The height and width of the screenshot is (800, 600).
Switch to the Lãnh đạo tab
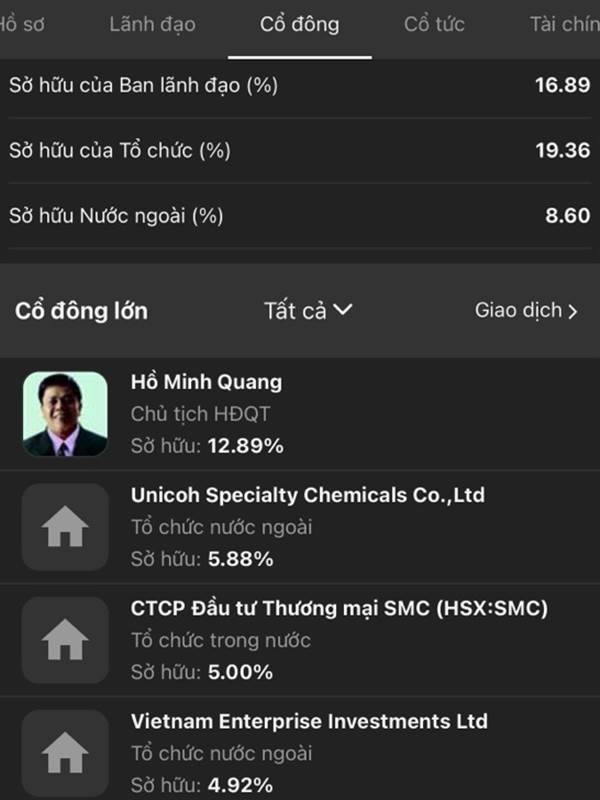coord(152,24)
